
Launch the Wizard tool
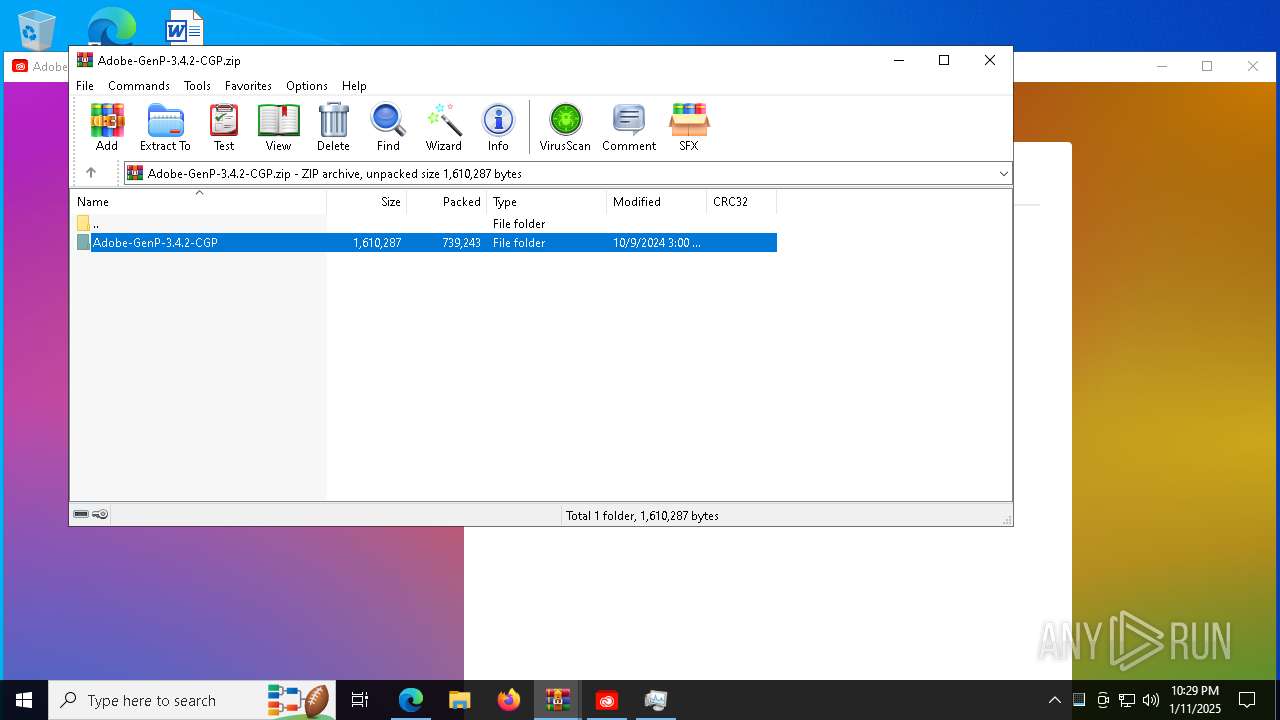444,127
